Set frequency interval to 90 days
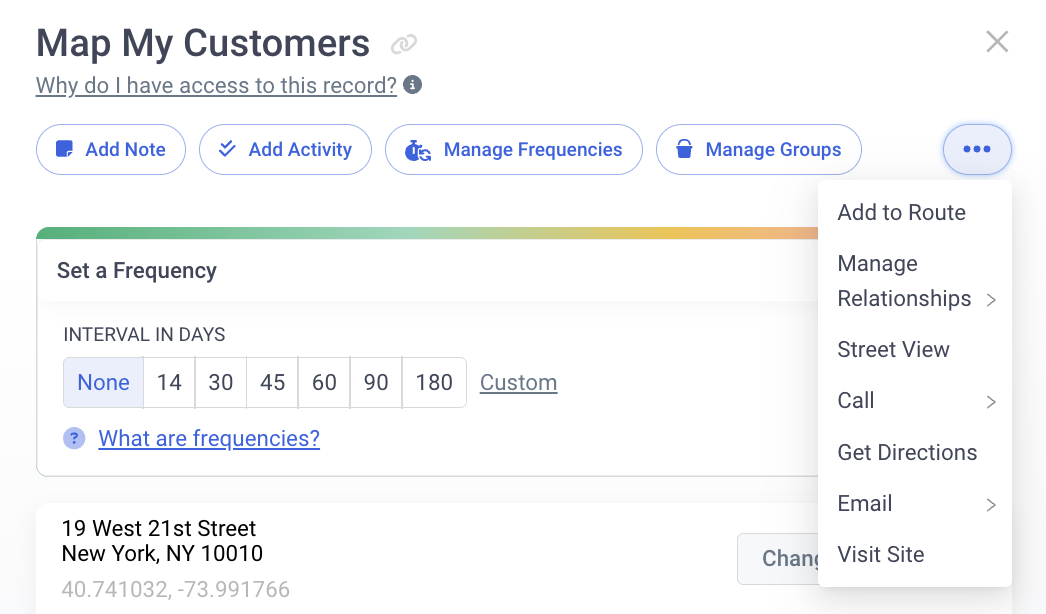Screen dimensions: 1046x614 coord(376,382)
